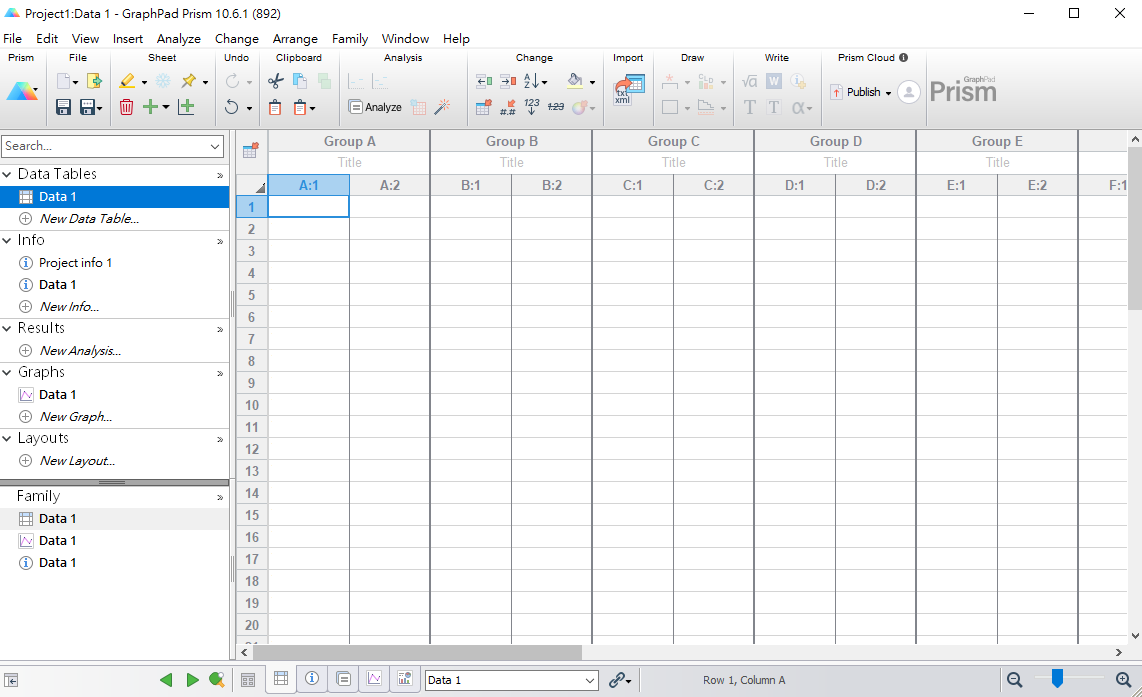This screenshot has height=697, width=1142.
Task: Click the change decimal format icon
Action: tap(508, 107)
